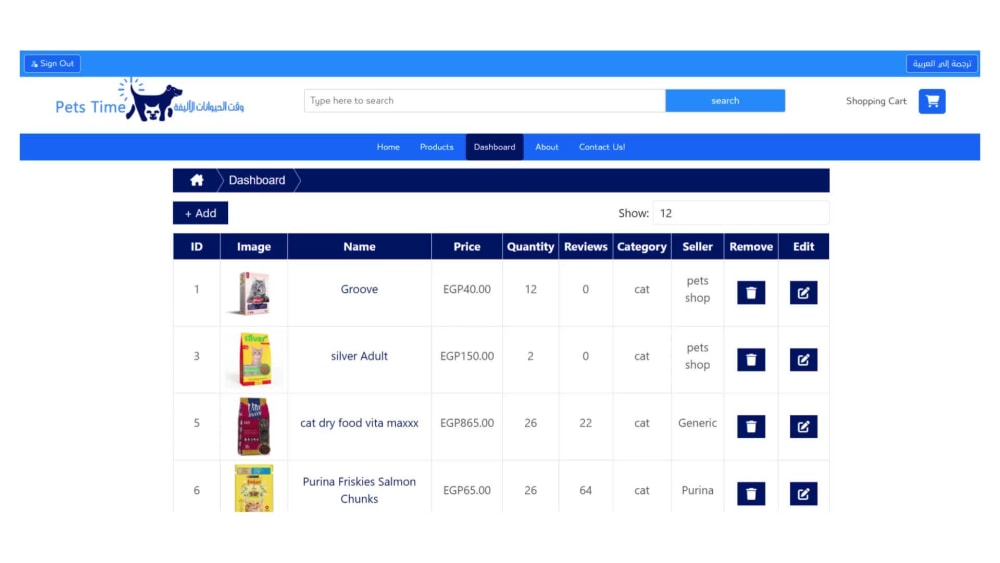Click price cell EGP865.00
This screenshot has height=563, width=1000.
[x=467, y=423]
